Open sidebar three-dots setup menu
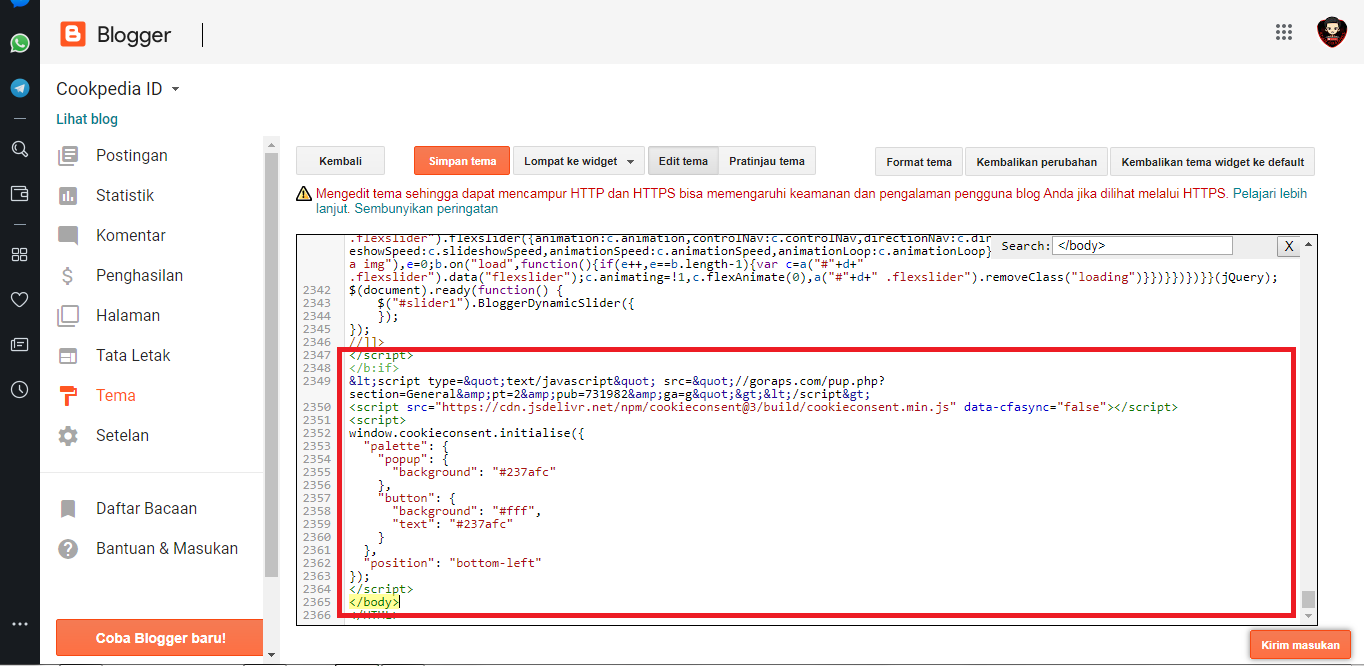The height and width of the screenshot is (666, 1364). [19, 624]
